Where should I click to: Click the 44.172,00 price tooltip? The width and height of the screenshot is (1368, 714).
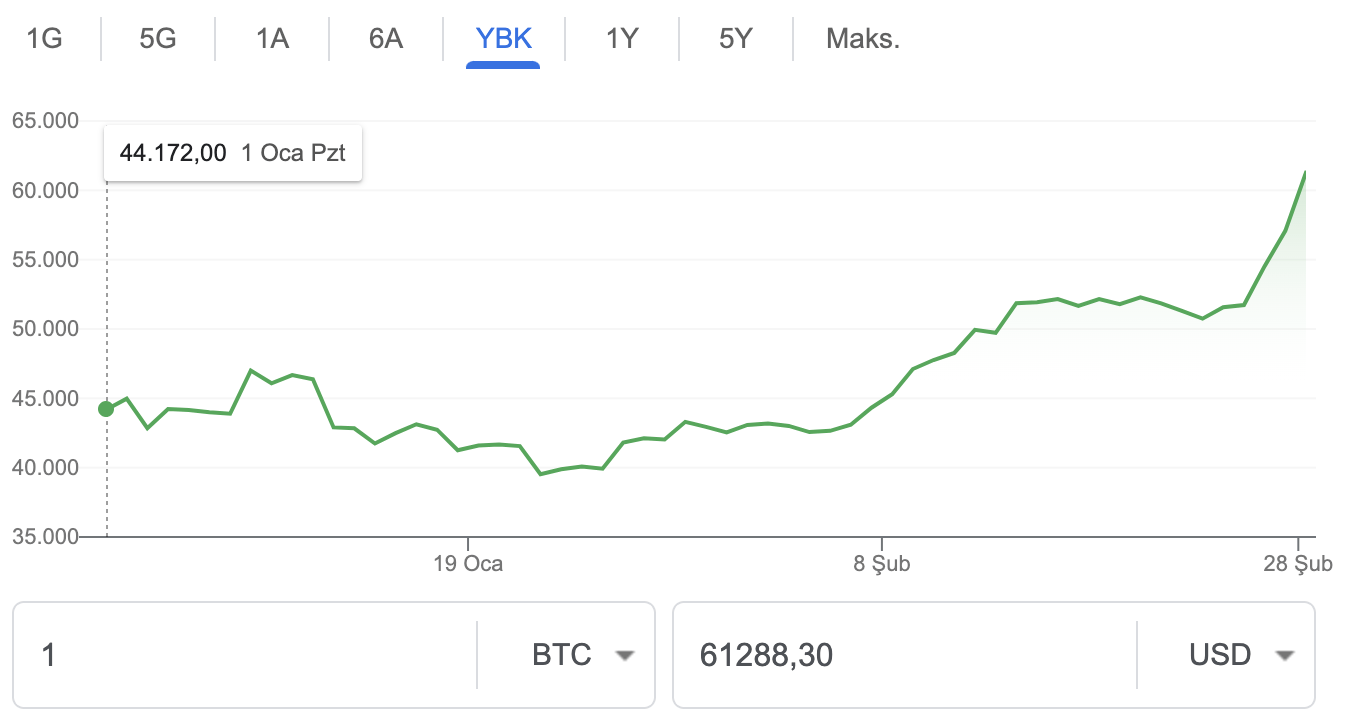click(232, 153)
